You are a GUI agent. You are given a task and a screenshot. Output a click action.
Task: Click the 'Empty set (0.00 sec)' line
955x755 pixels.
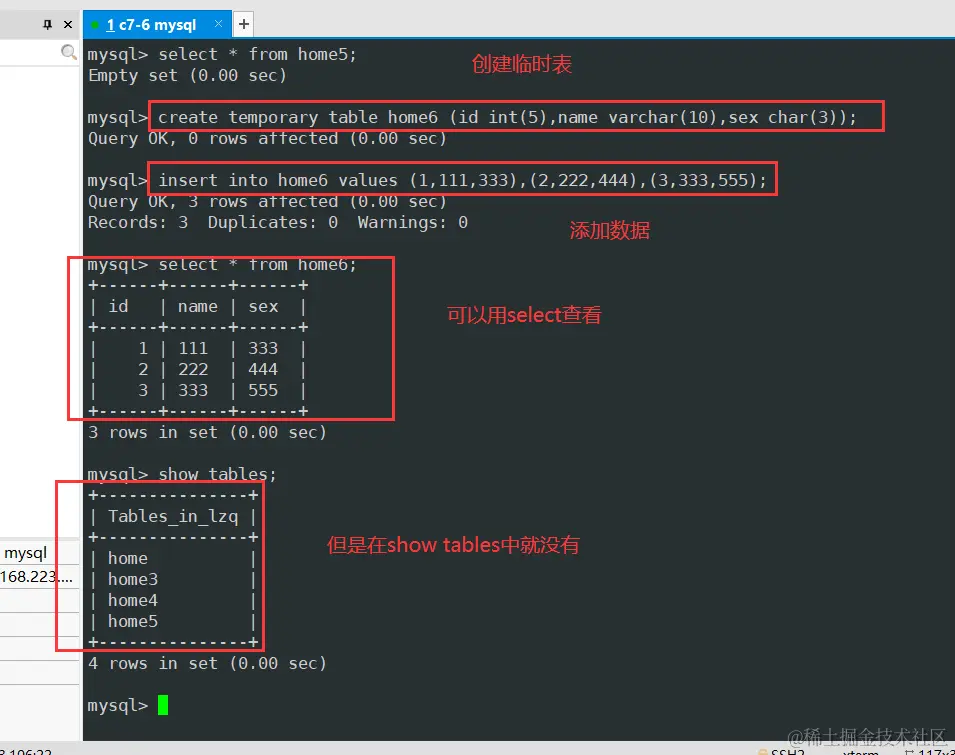click(x=187, y=76)
